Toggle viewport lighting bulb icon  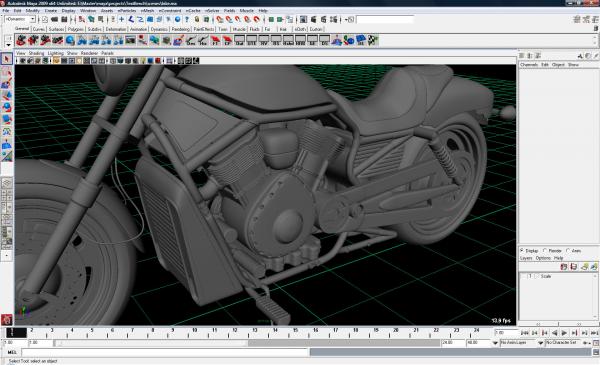point(143,60)
